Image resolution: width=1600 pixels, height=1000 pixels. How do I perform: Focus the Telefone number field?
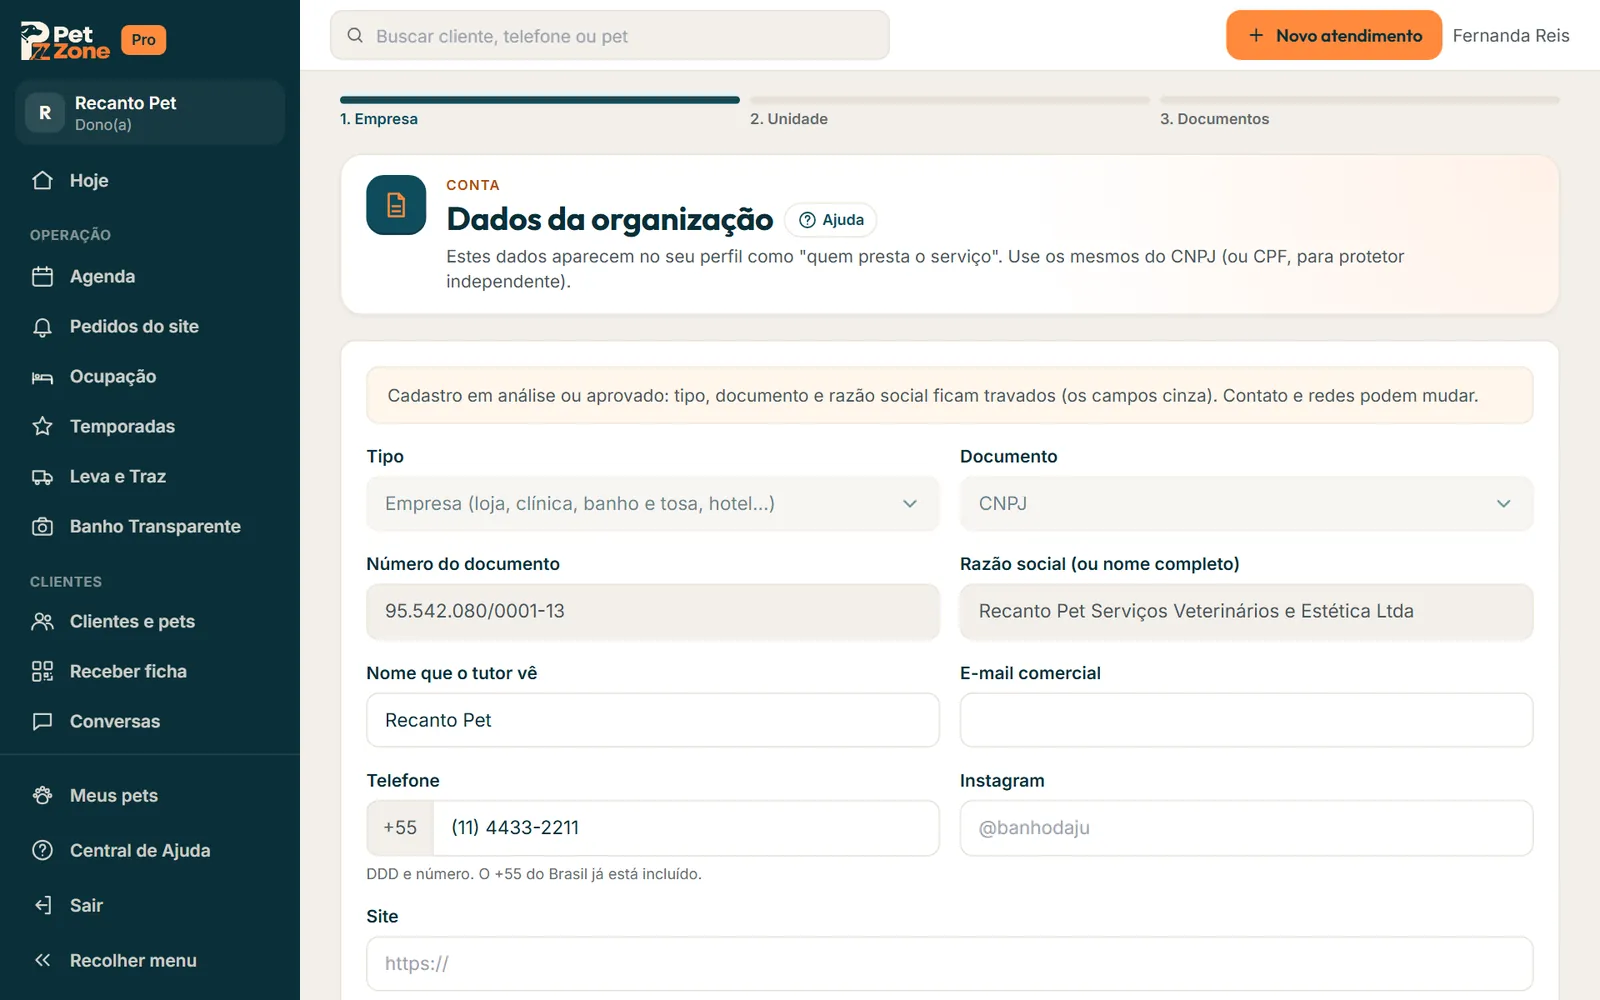686,828
